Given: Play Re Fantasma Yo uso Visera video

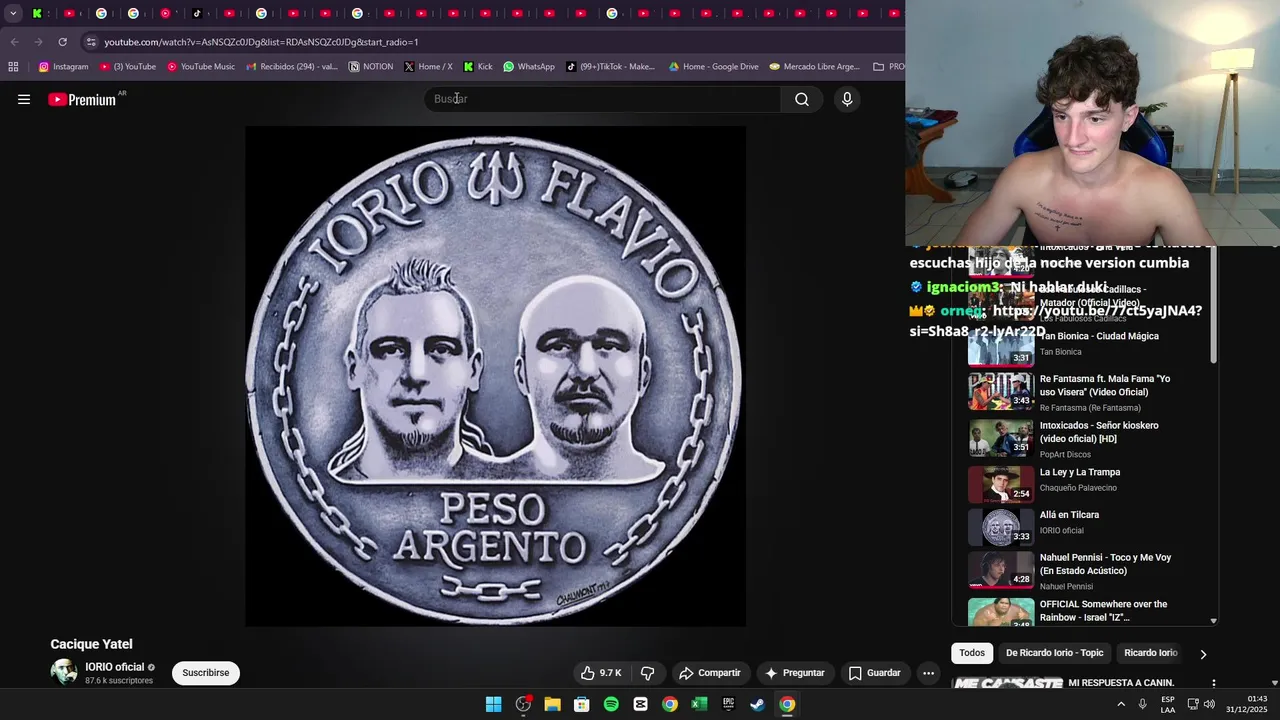Looking at the screenshot, I should [1105, 385].
